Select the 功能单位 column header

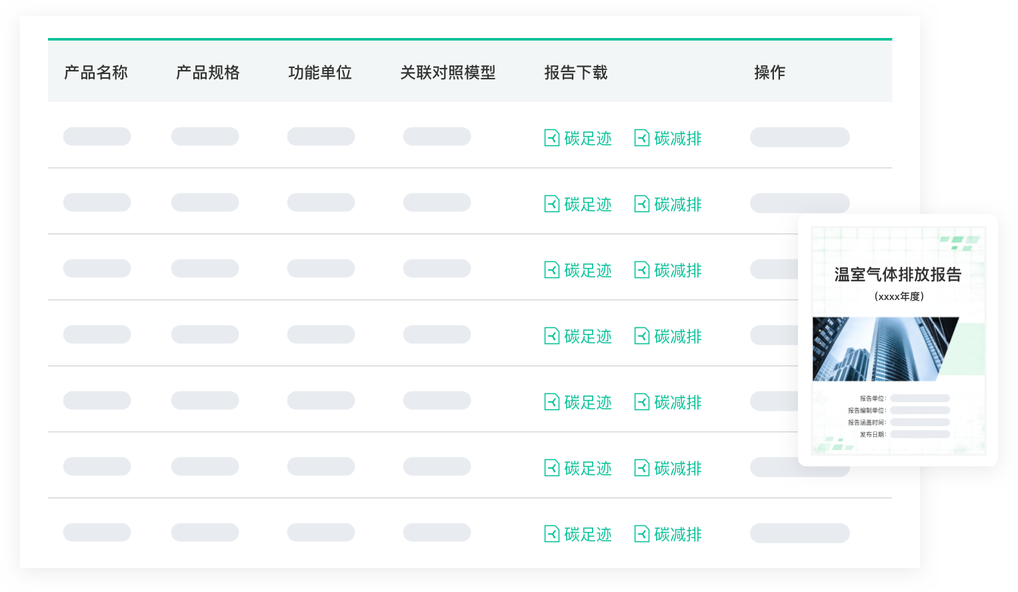pyautogui.click(x=320, y=73)
